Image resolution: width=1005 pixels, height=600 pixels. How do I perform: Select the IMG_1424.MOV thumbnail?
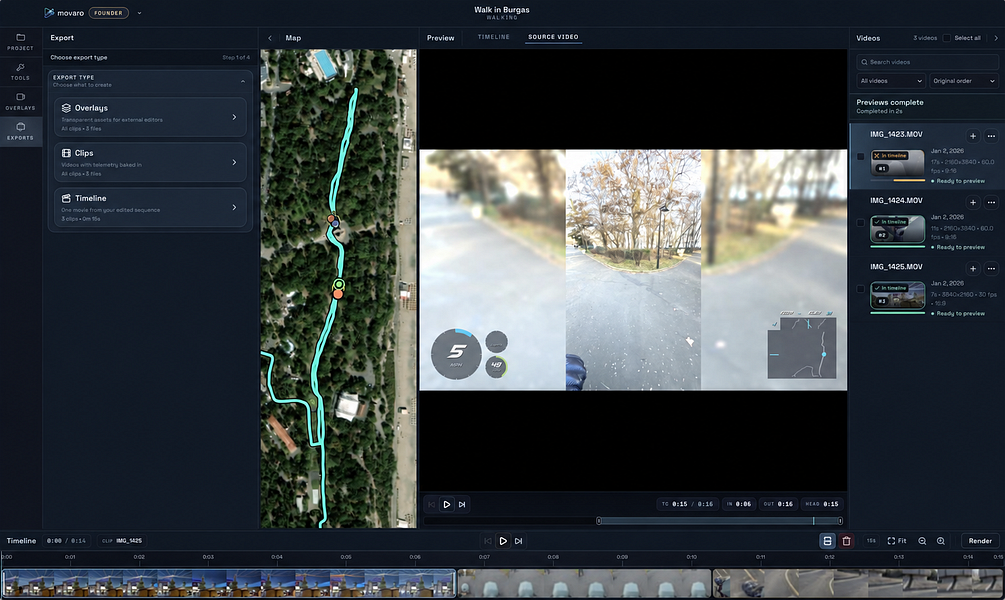(x=897, y=229)
